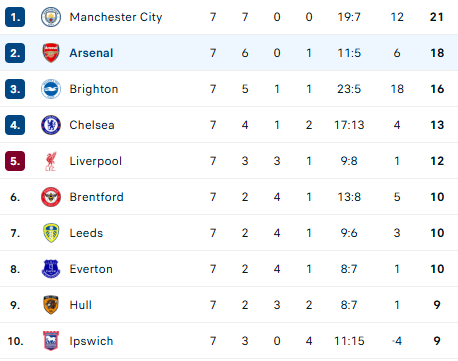
Task: Click the Arsenal club crest
Action: (x=51, y=53)
